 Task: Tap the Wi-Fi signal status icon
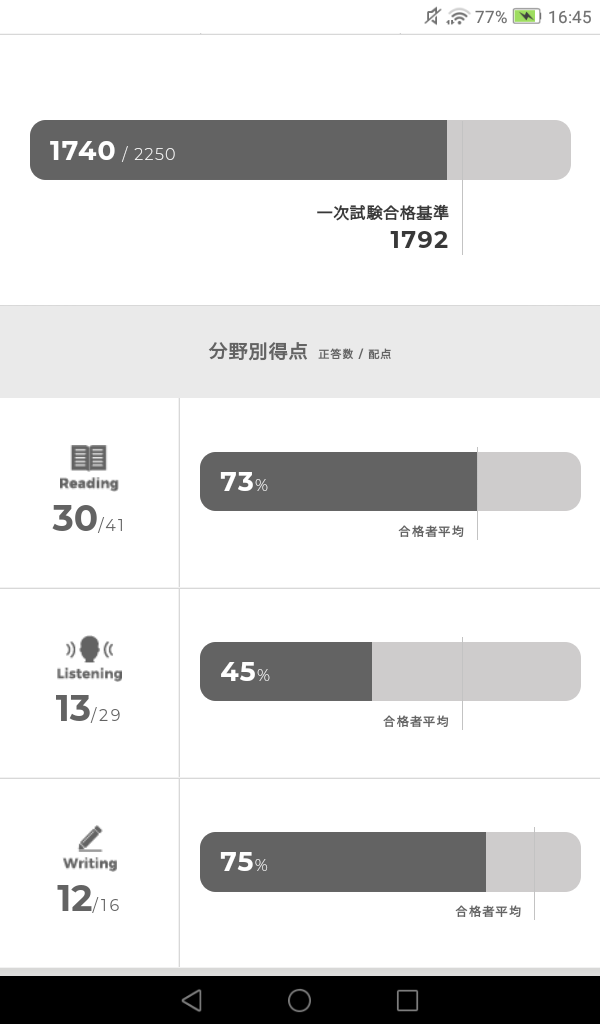tap(458, 16)
